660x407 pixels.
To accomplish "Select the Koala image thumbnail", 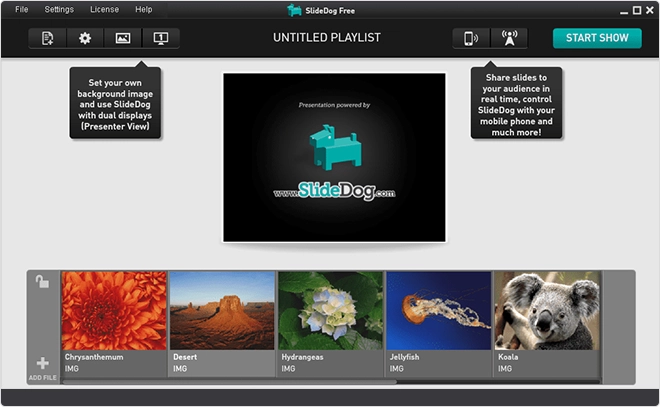I will (x=547, y=311).
